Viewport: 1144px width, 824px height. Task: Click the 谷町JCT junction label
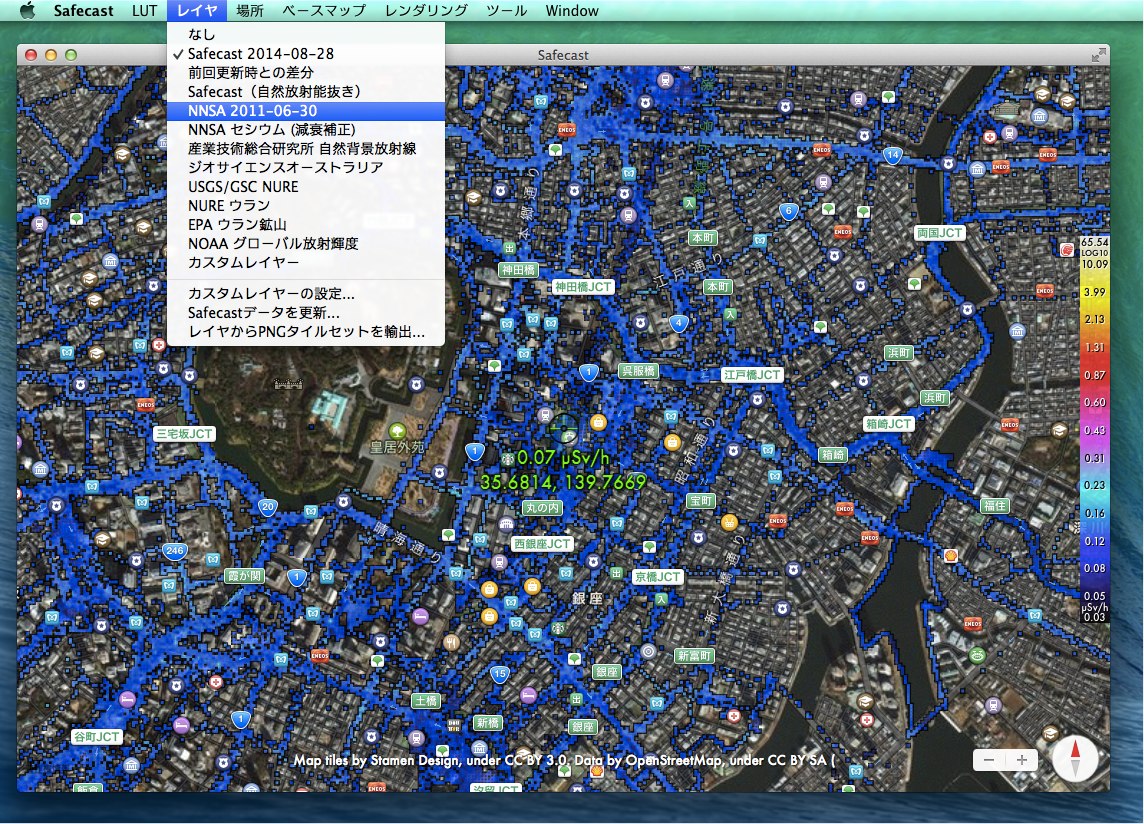[96, 736]
